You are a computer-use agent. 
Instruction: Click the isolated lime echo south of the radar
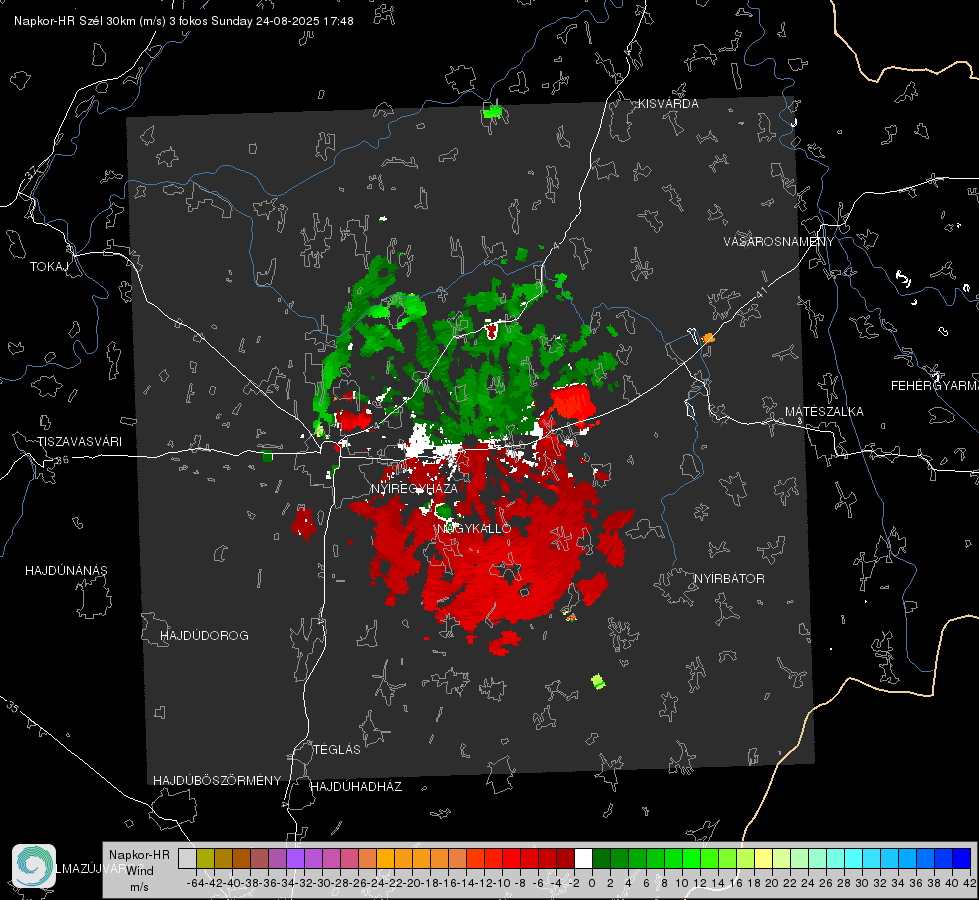[x=598, y=681]
